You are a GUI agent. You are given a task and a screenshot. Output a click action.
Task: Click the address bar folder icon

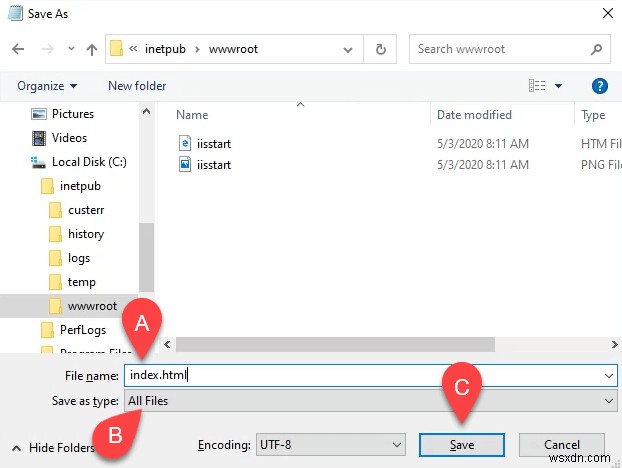click(x=116, y=49)
